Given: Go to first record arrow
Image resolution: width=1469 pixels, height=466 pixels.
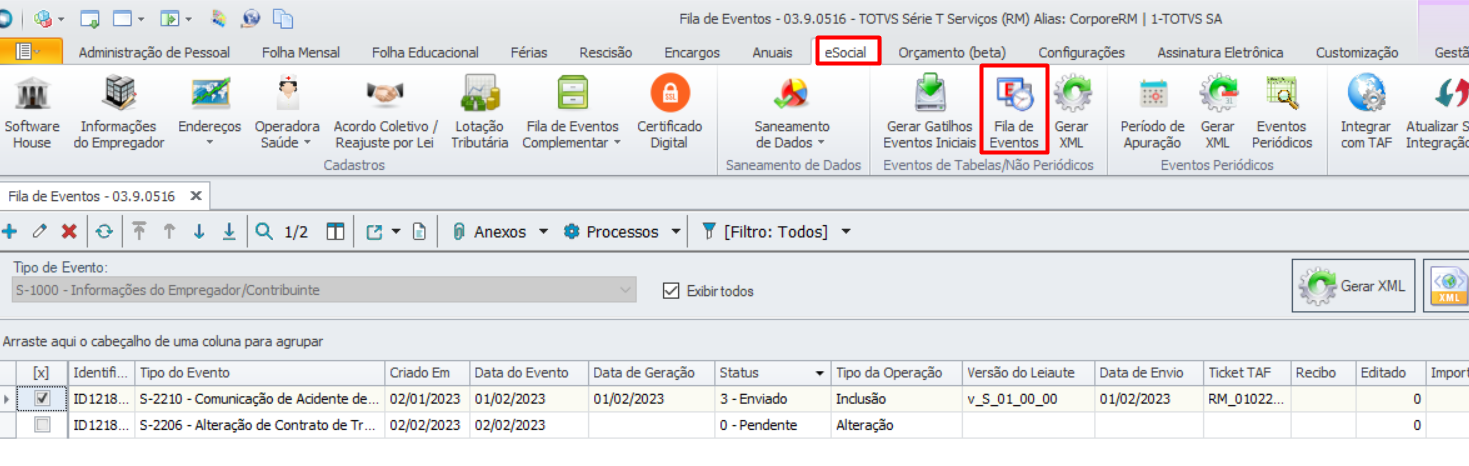Looking at the screenshot, I should point(139,232).
